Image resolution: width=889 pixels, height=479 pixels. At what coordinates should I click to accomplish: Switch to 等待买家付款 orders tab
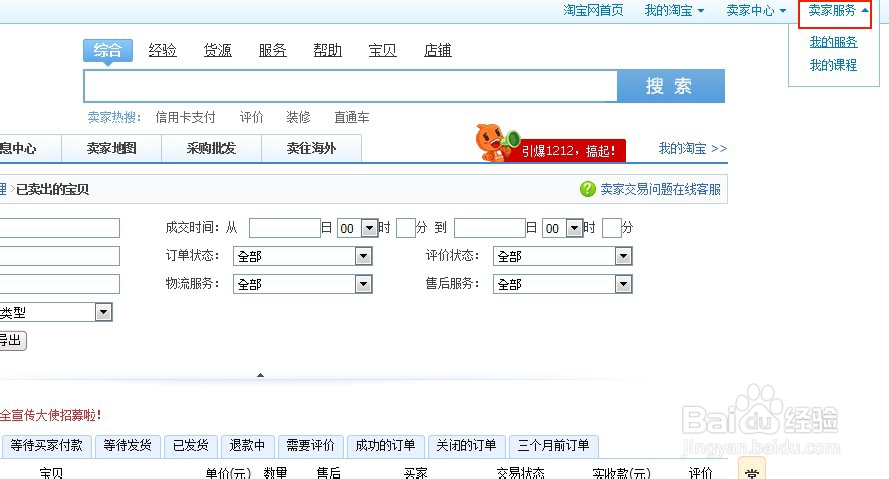46,446
